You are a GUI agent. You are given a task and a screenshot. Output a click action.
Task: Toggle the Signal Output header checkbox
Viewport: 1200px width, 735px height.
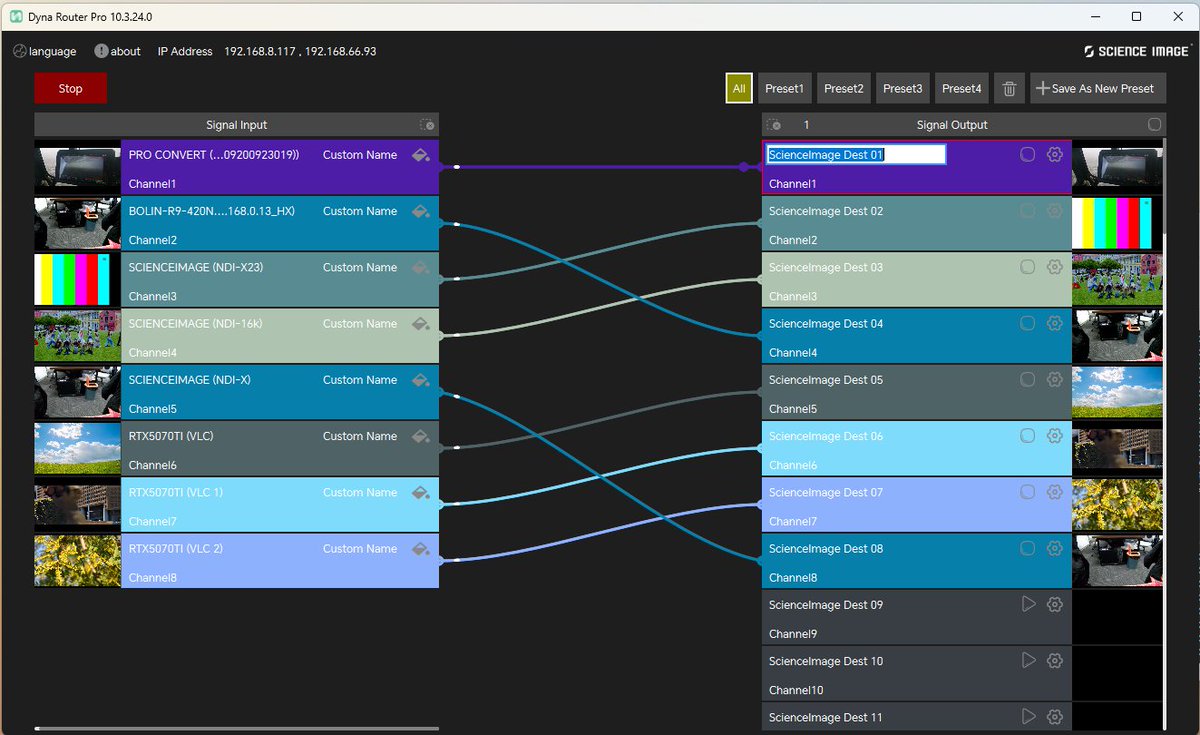coord(1154,125)
